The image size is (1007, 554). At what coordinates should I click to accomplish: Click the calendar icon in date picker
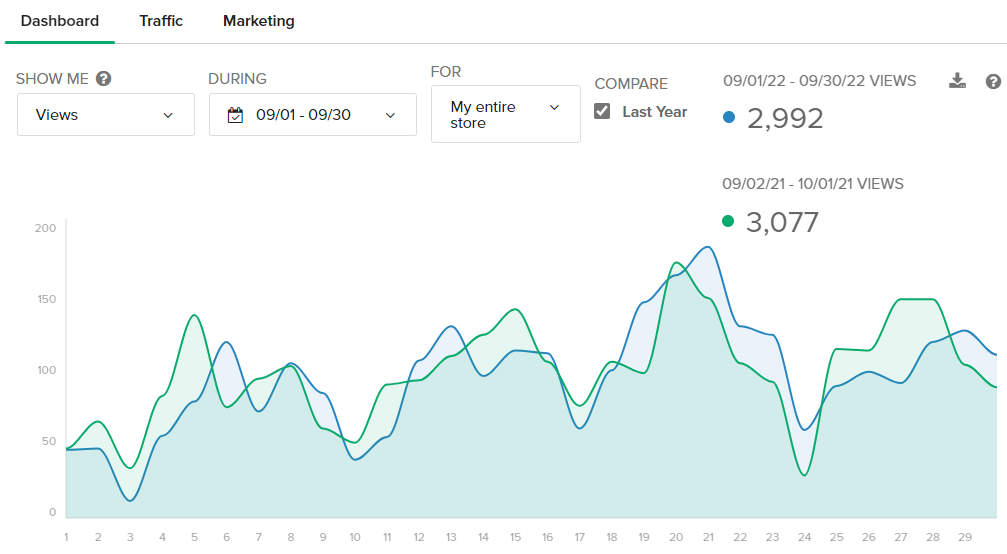pos(235,115)
